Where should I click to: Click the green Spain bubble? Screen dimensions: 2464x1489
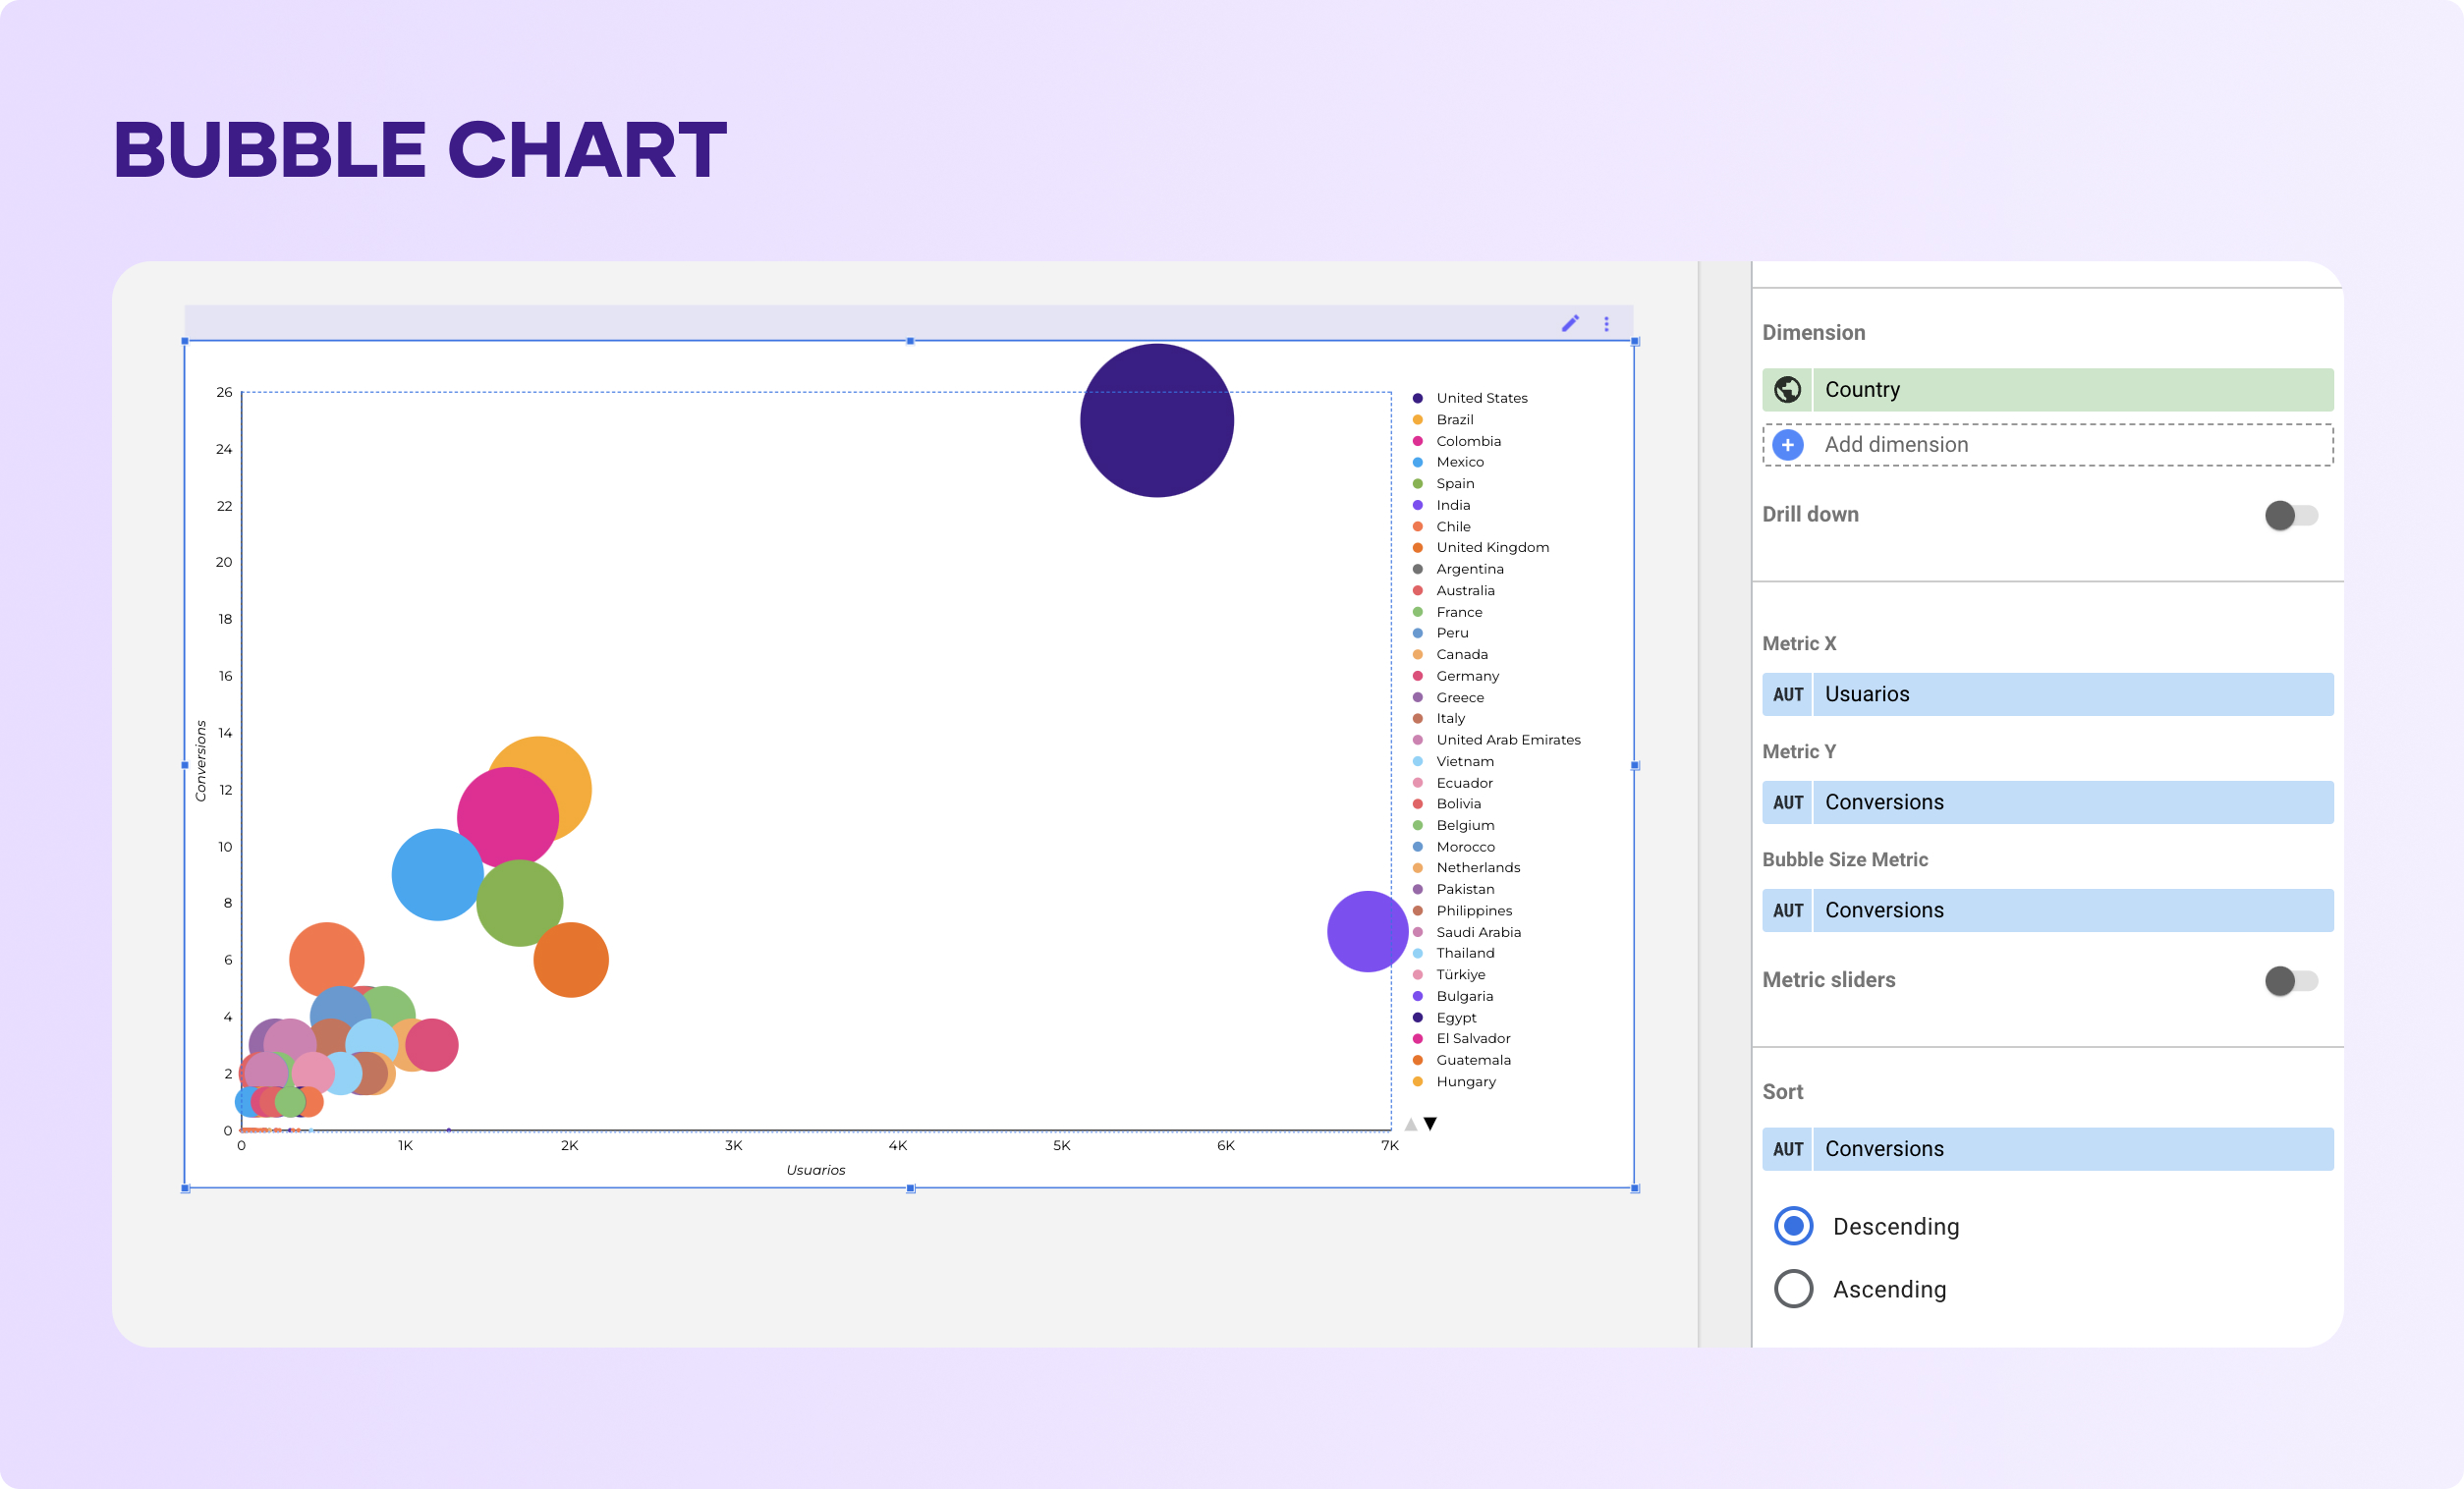[x=519, y=903]
